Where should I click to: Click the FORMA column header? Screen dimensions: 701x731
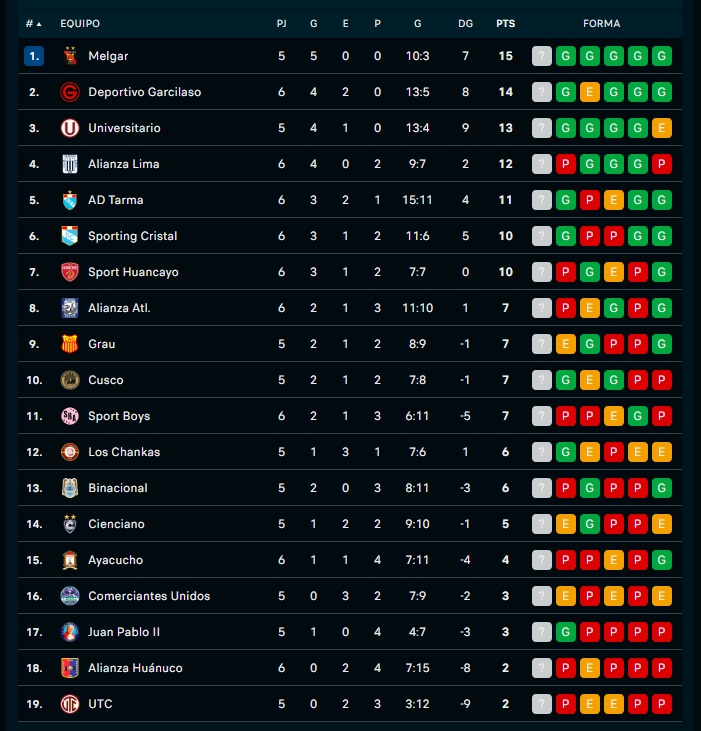click(x=601, y=23)
